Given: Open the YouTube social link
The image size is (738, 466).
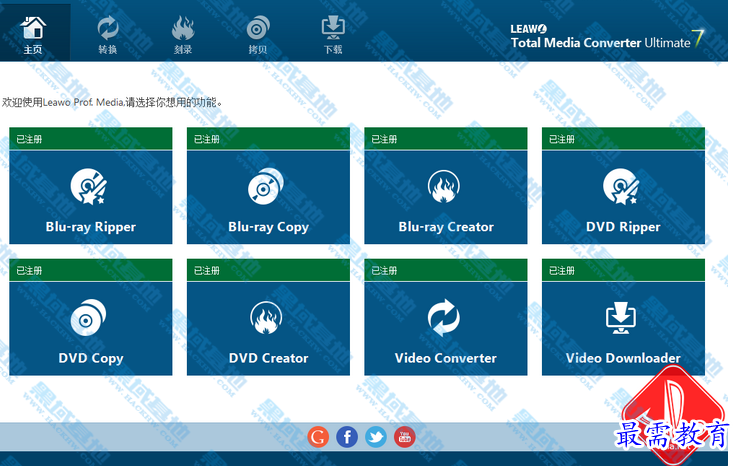Looking at the screenshot, I should (405, 437).
